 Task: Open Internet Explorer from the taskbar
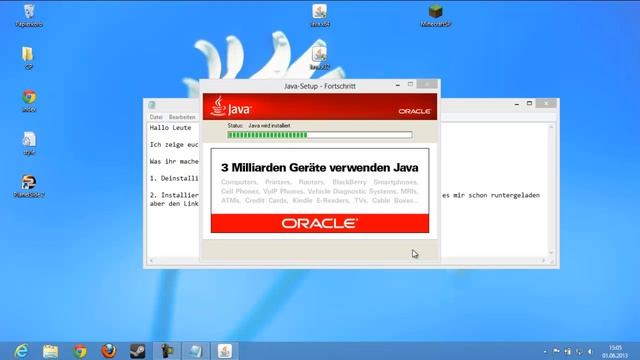click(21, 351)
